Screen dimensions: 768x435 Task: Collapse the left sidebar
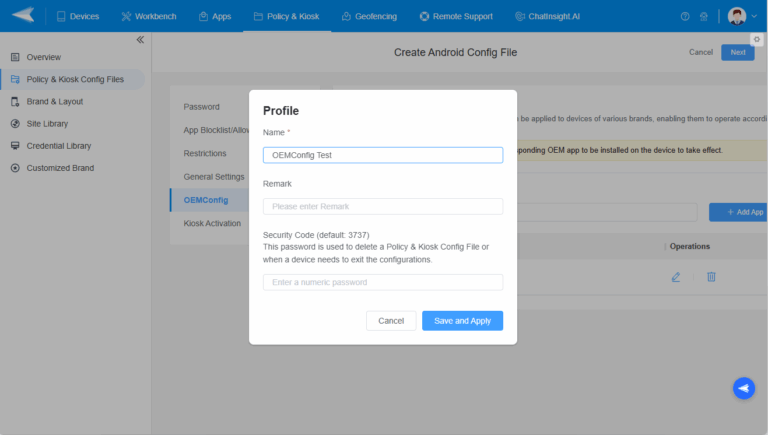140,40
